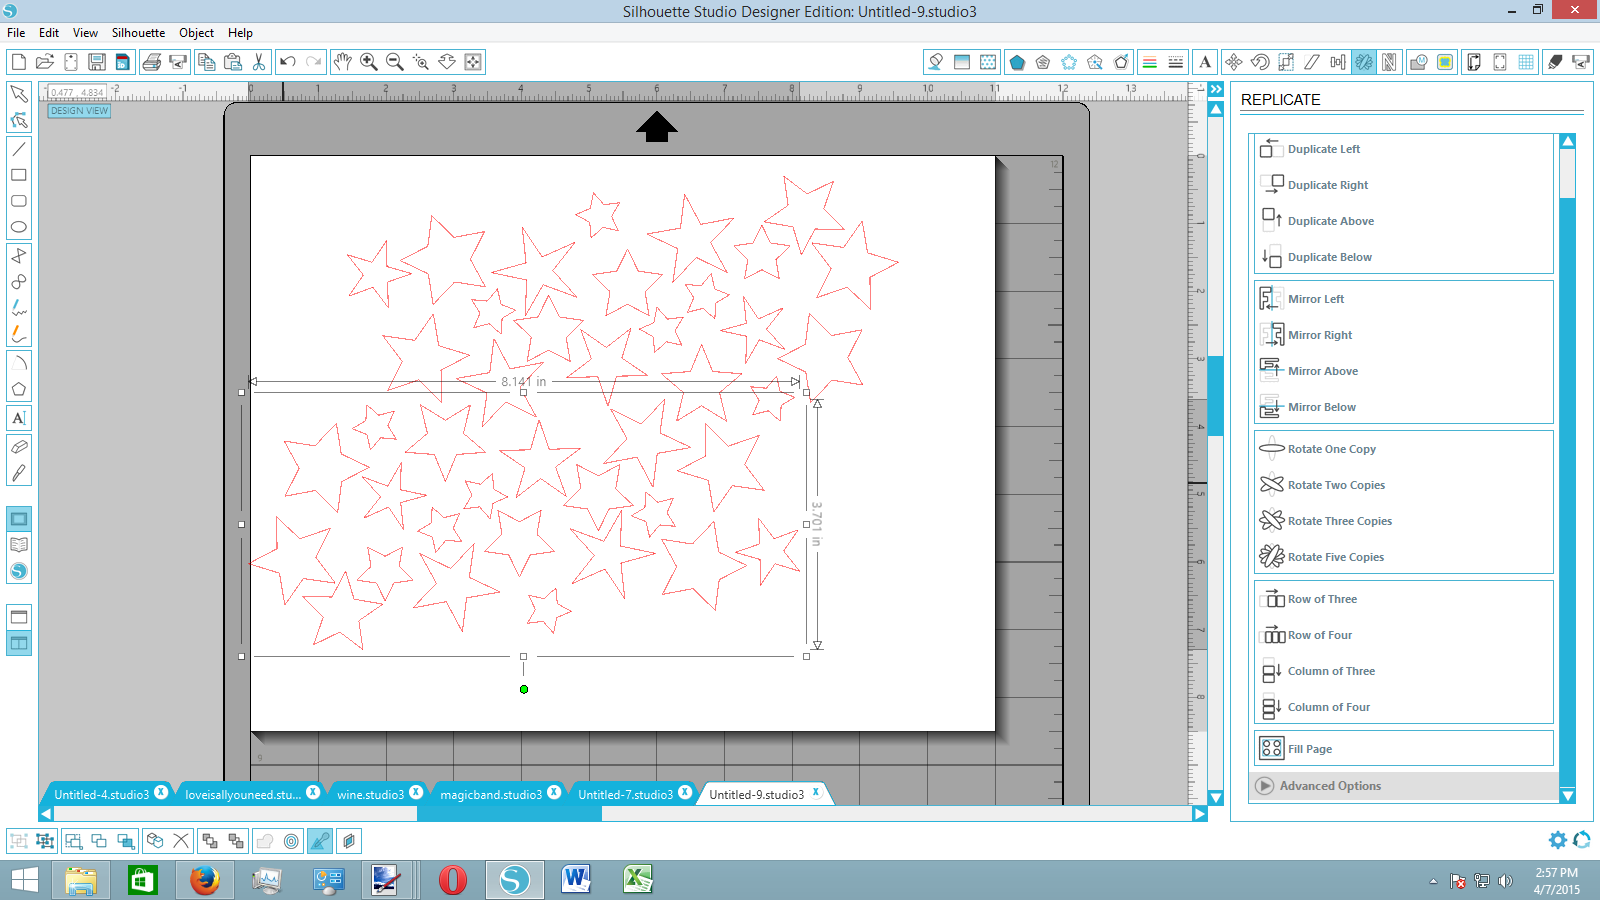Save the document with the floppy icon

97,62
